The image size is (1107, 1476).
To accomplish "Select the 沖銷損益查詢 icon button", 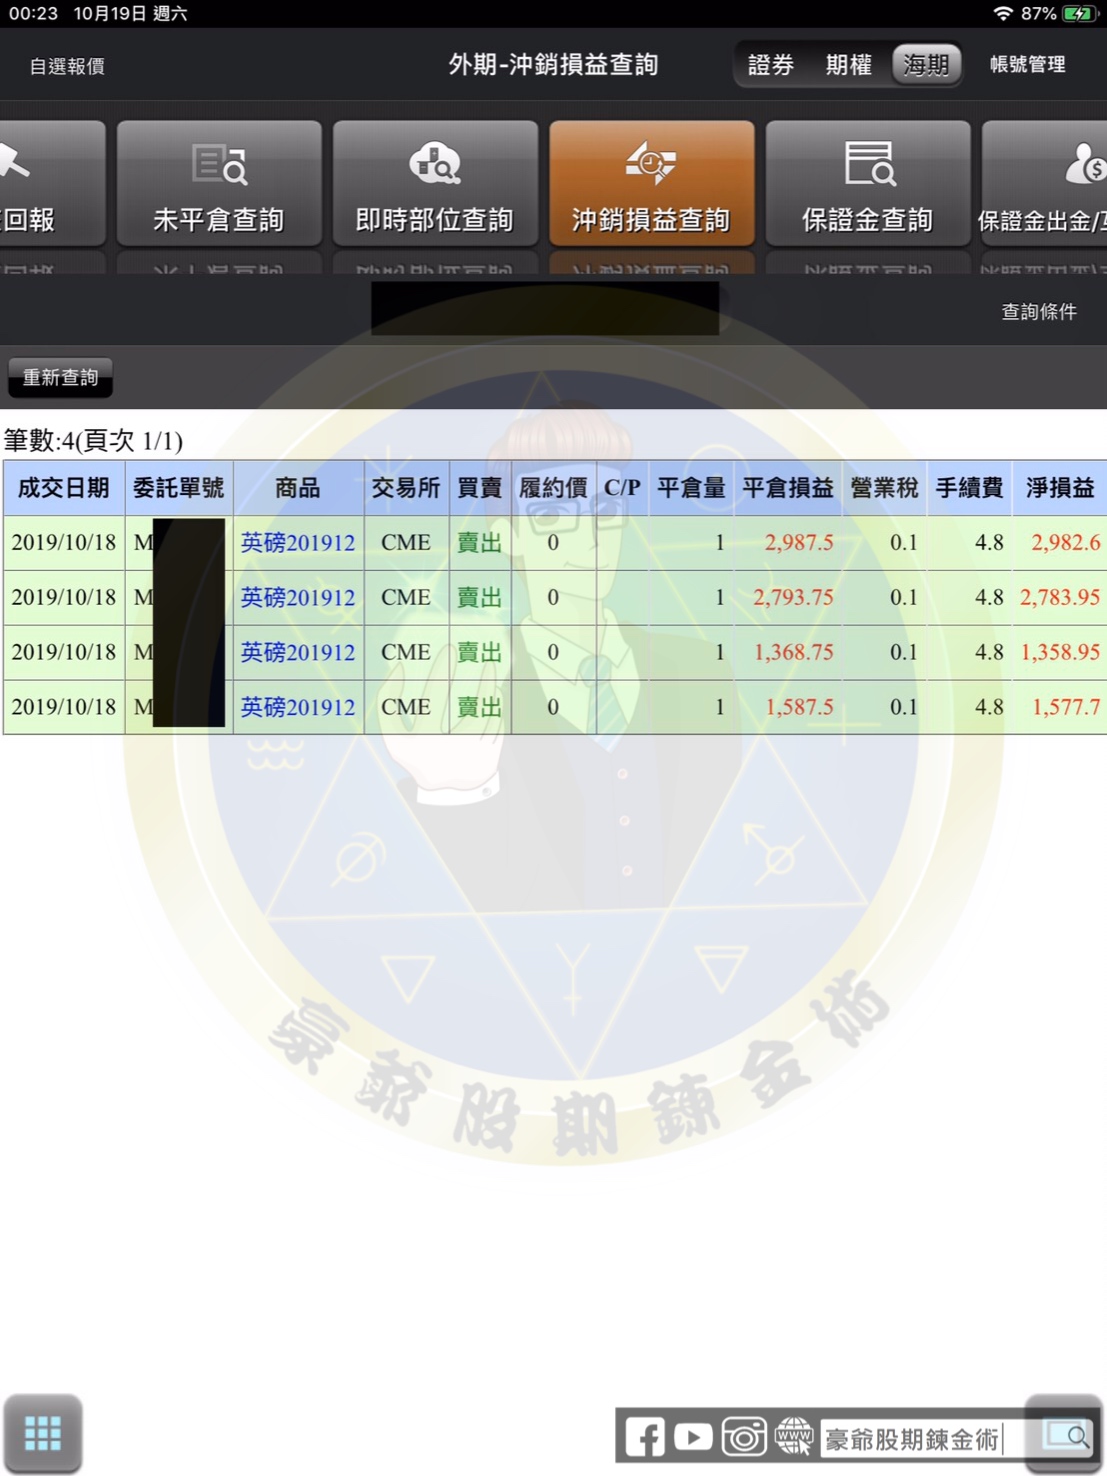I will click(651, 184).
